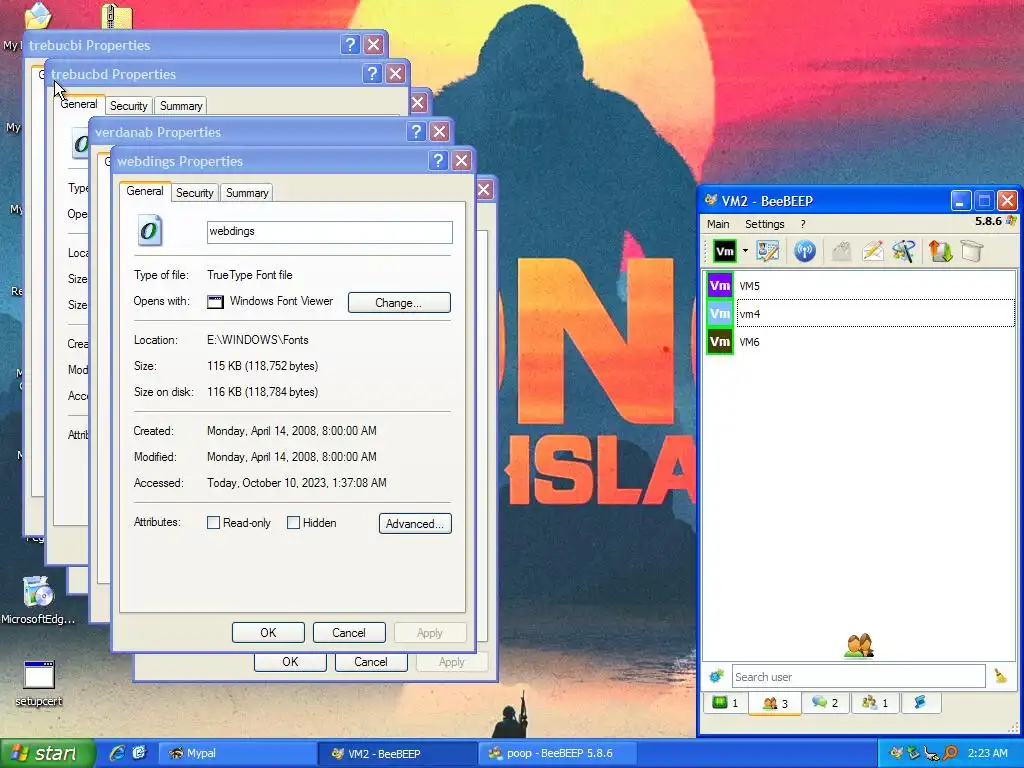The image size is (1024, 768).
Task: Click Cancel in the properties window behind webdings
Action: tap(371, 662)
